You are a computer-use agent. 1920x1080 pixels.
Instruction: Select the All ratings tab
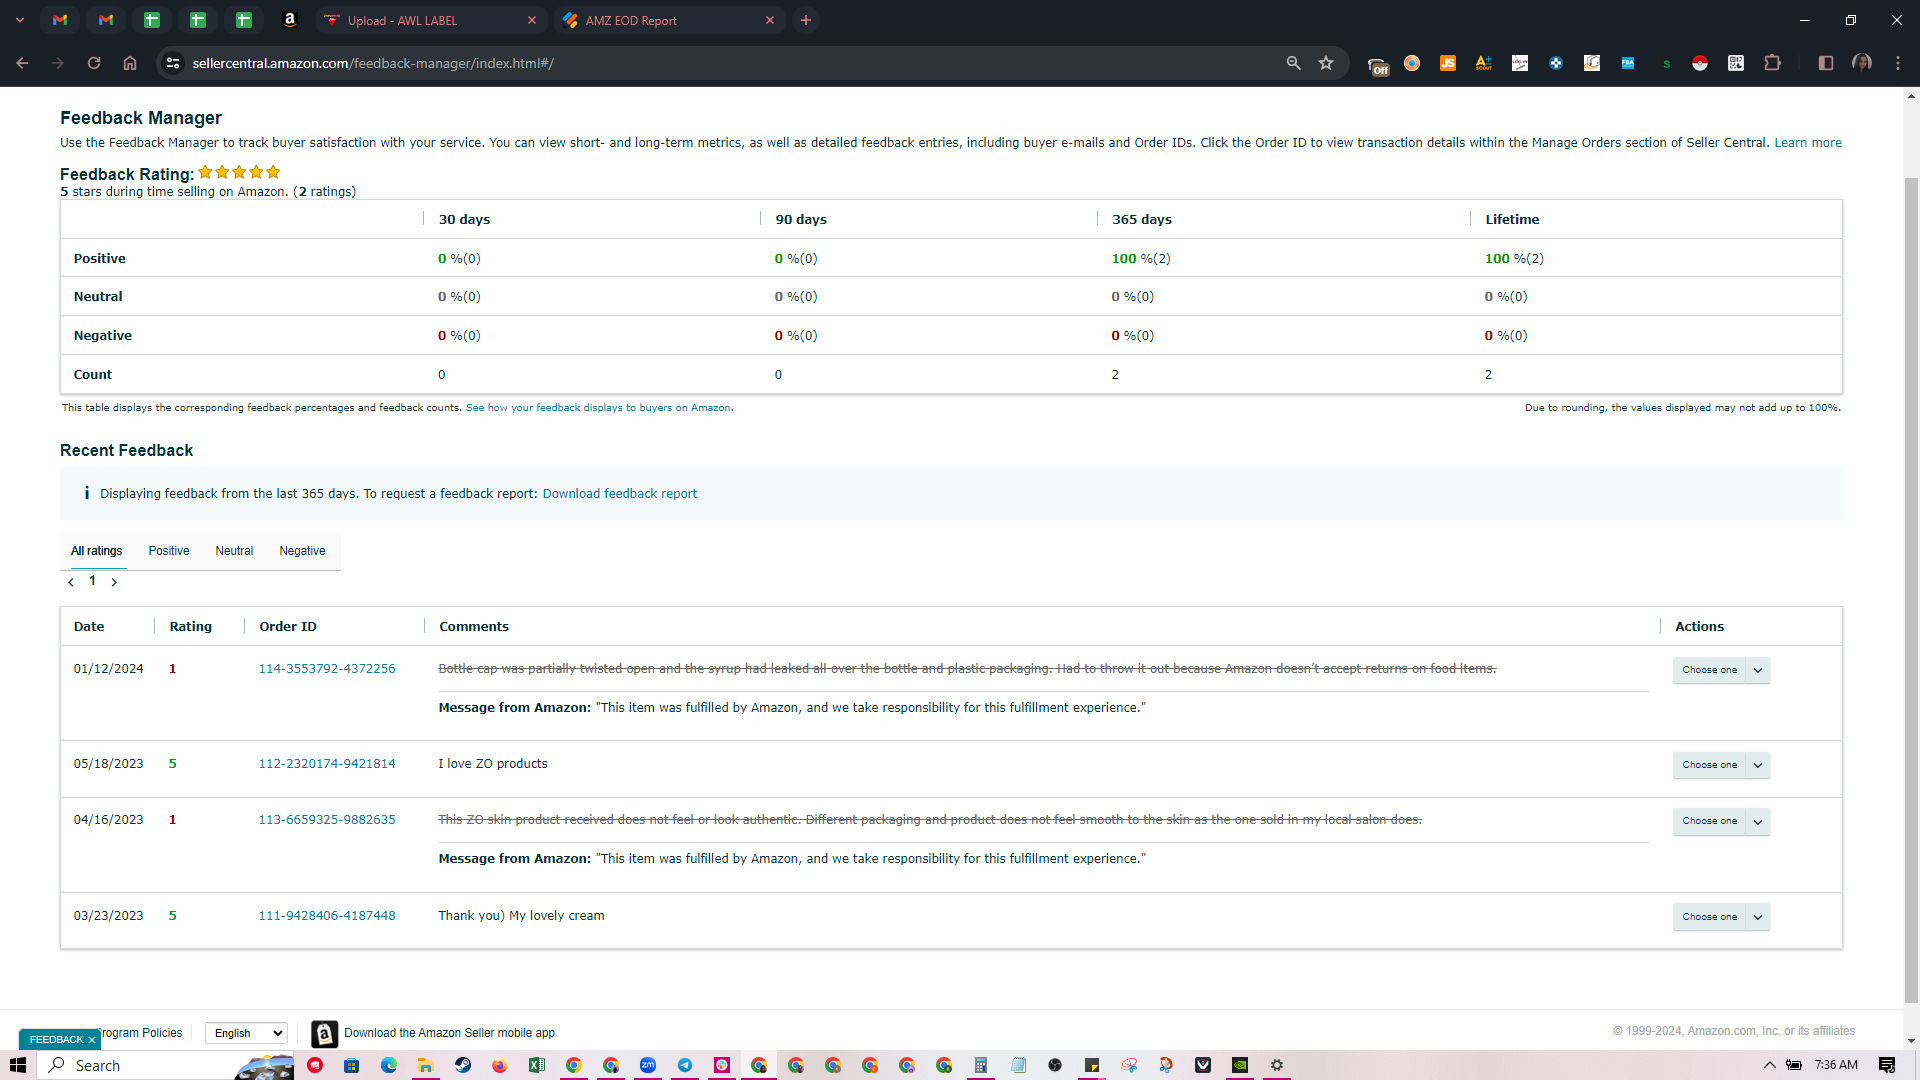tap(97, 551)
